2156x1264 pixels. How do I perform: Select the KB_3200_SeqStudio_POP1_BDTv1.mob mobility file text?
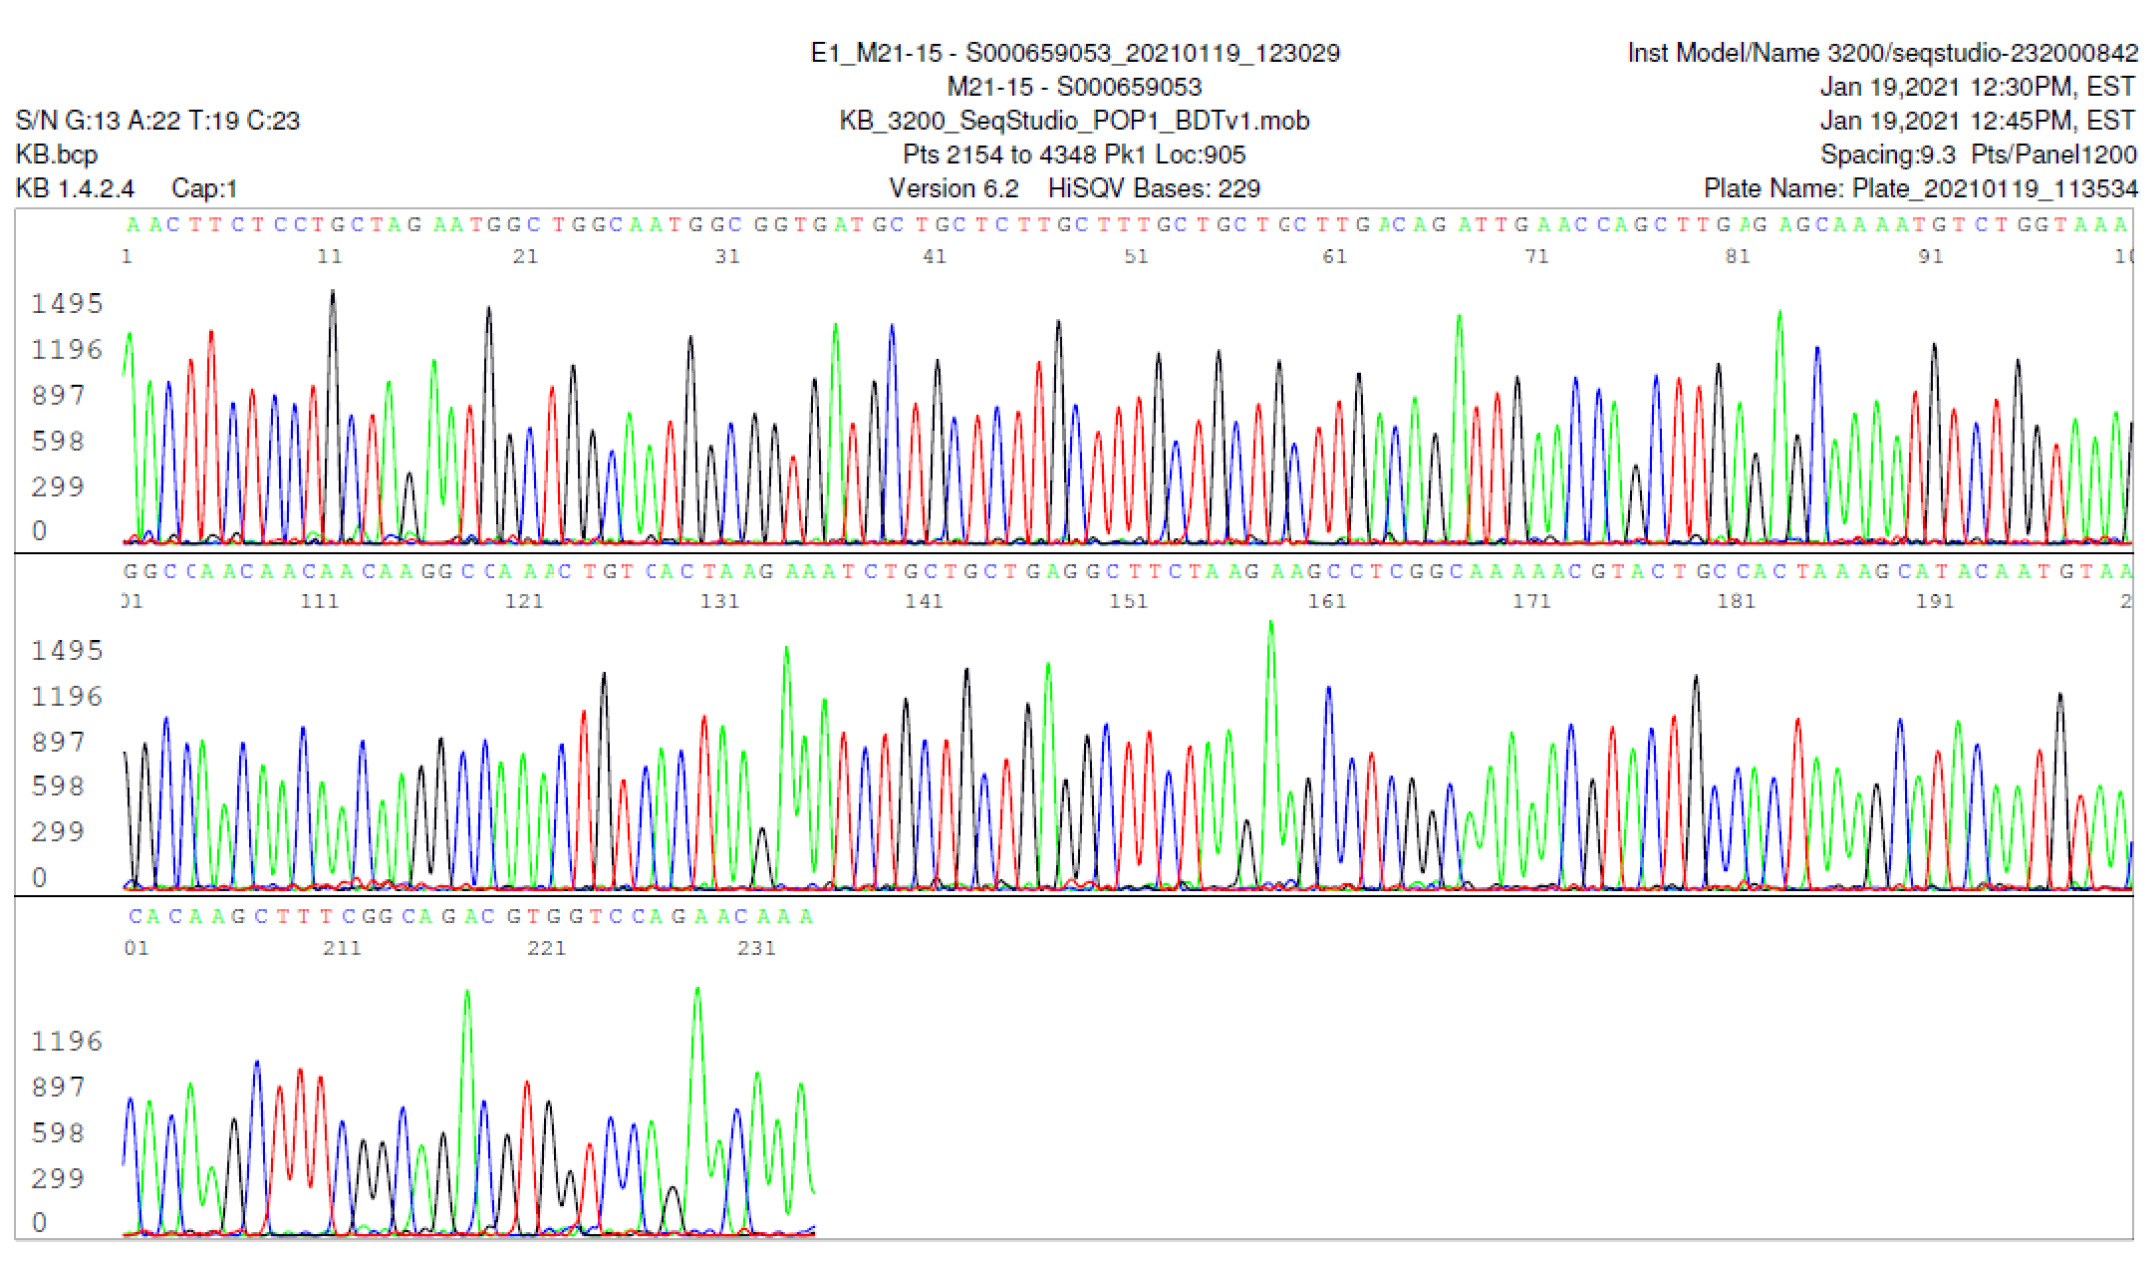[1074, 121]
